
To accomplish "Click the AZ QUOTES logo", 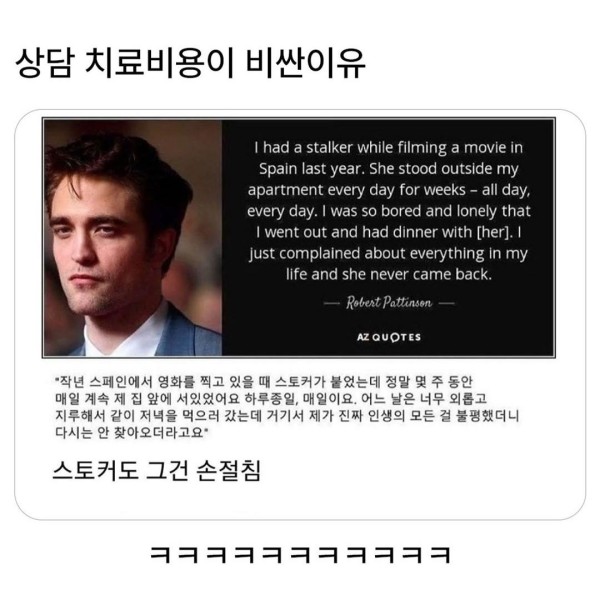I will (389, 337).
